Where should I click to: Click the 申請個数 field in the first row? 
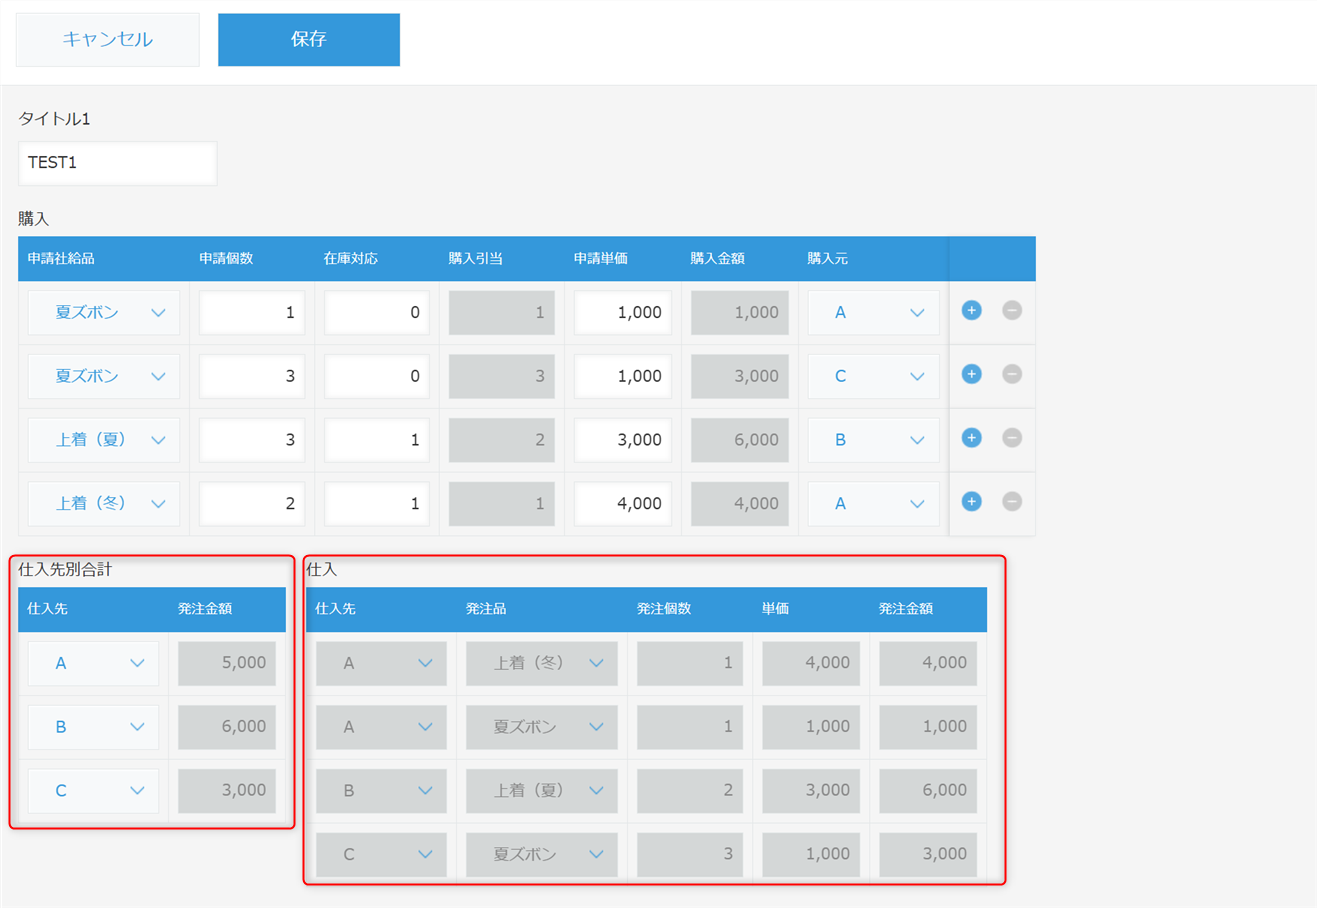coord(252,313)
